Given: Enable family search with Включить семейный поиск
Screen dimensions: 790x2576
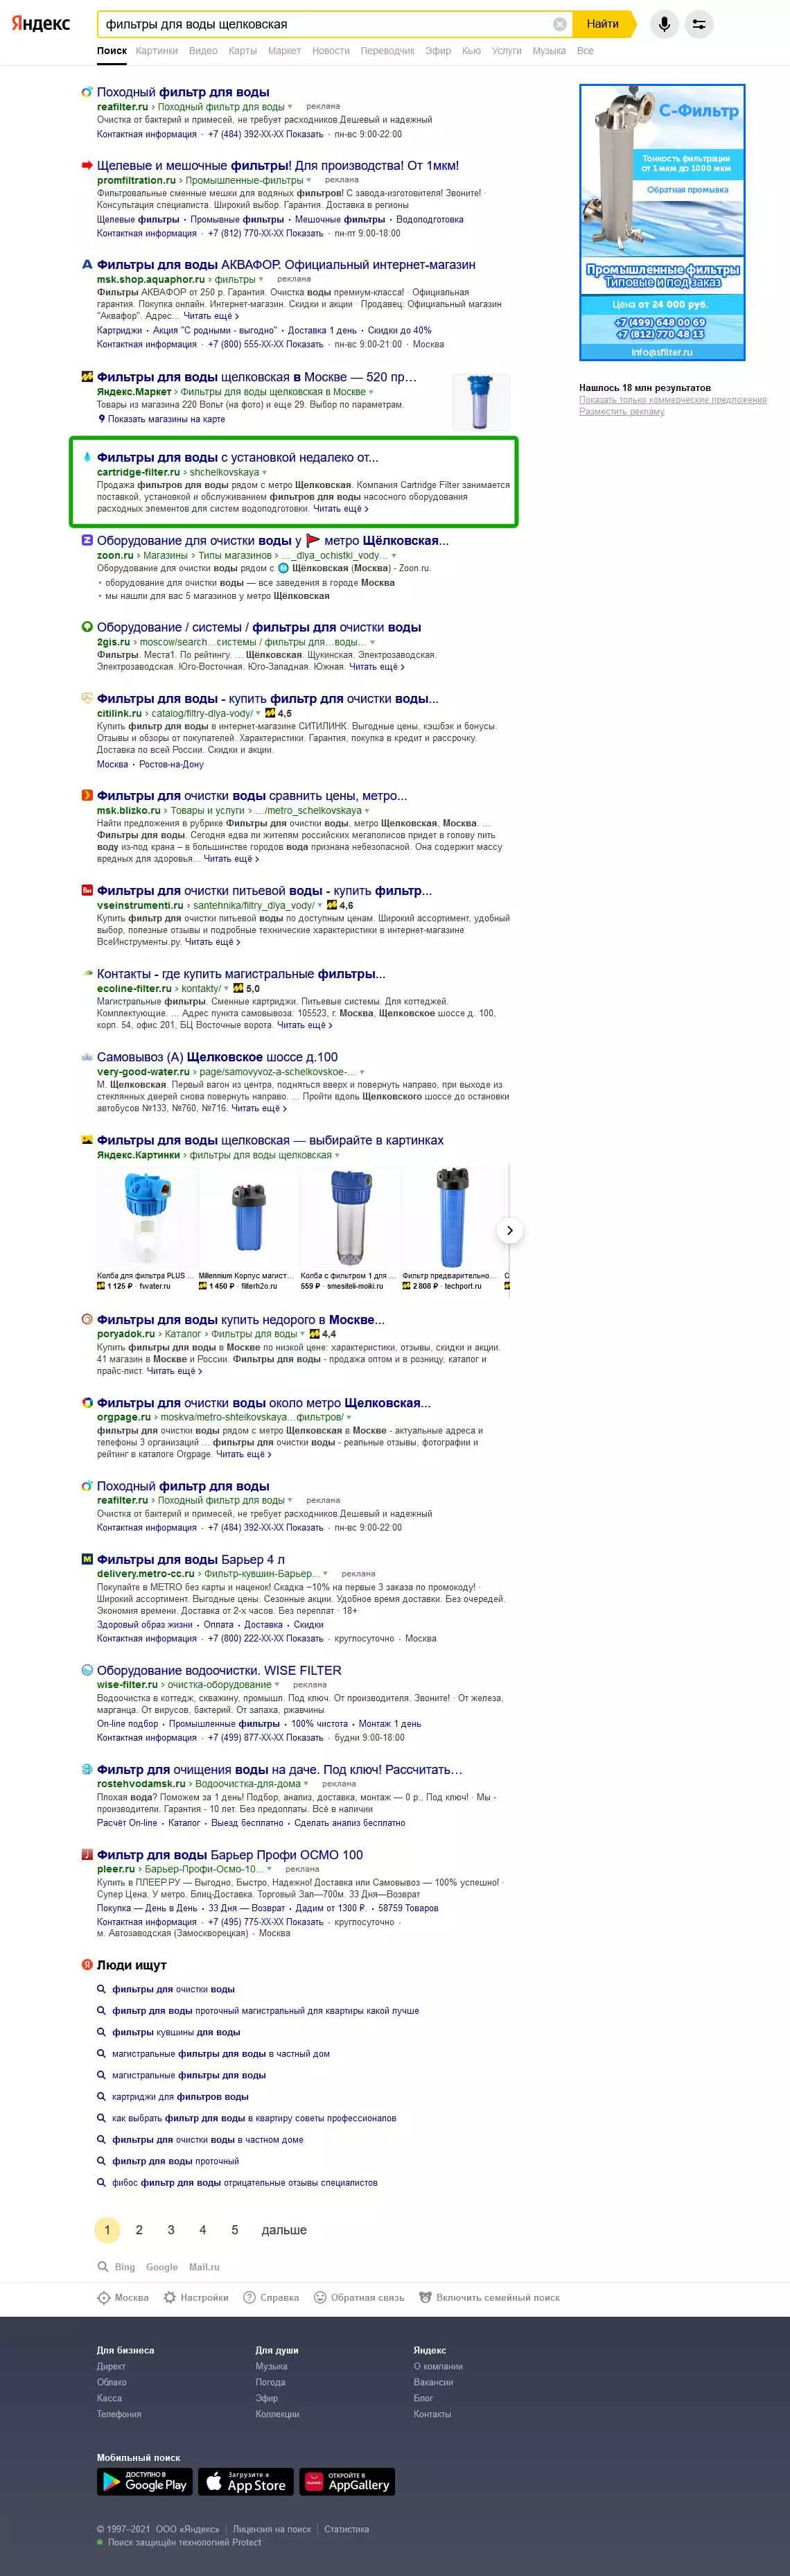Looking at the screenshot, I should pyautogui.click(x=489, y=2297).
